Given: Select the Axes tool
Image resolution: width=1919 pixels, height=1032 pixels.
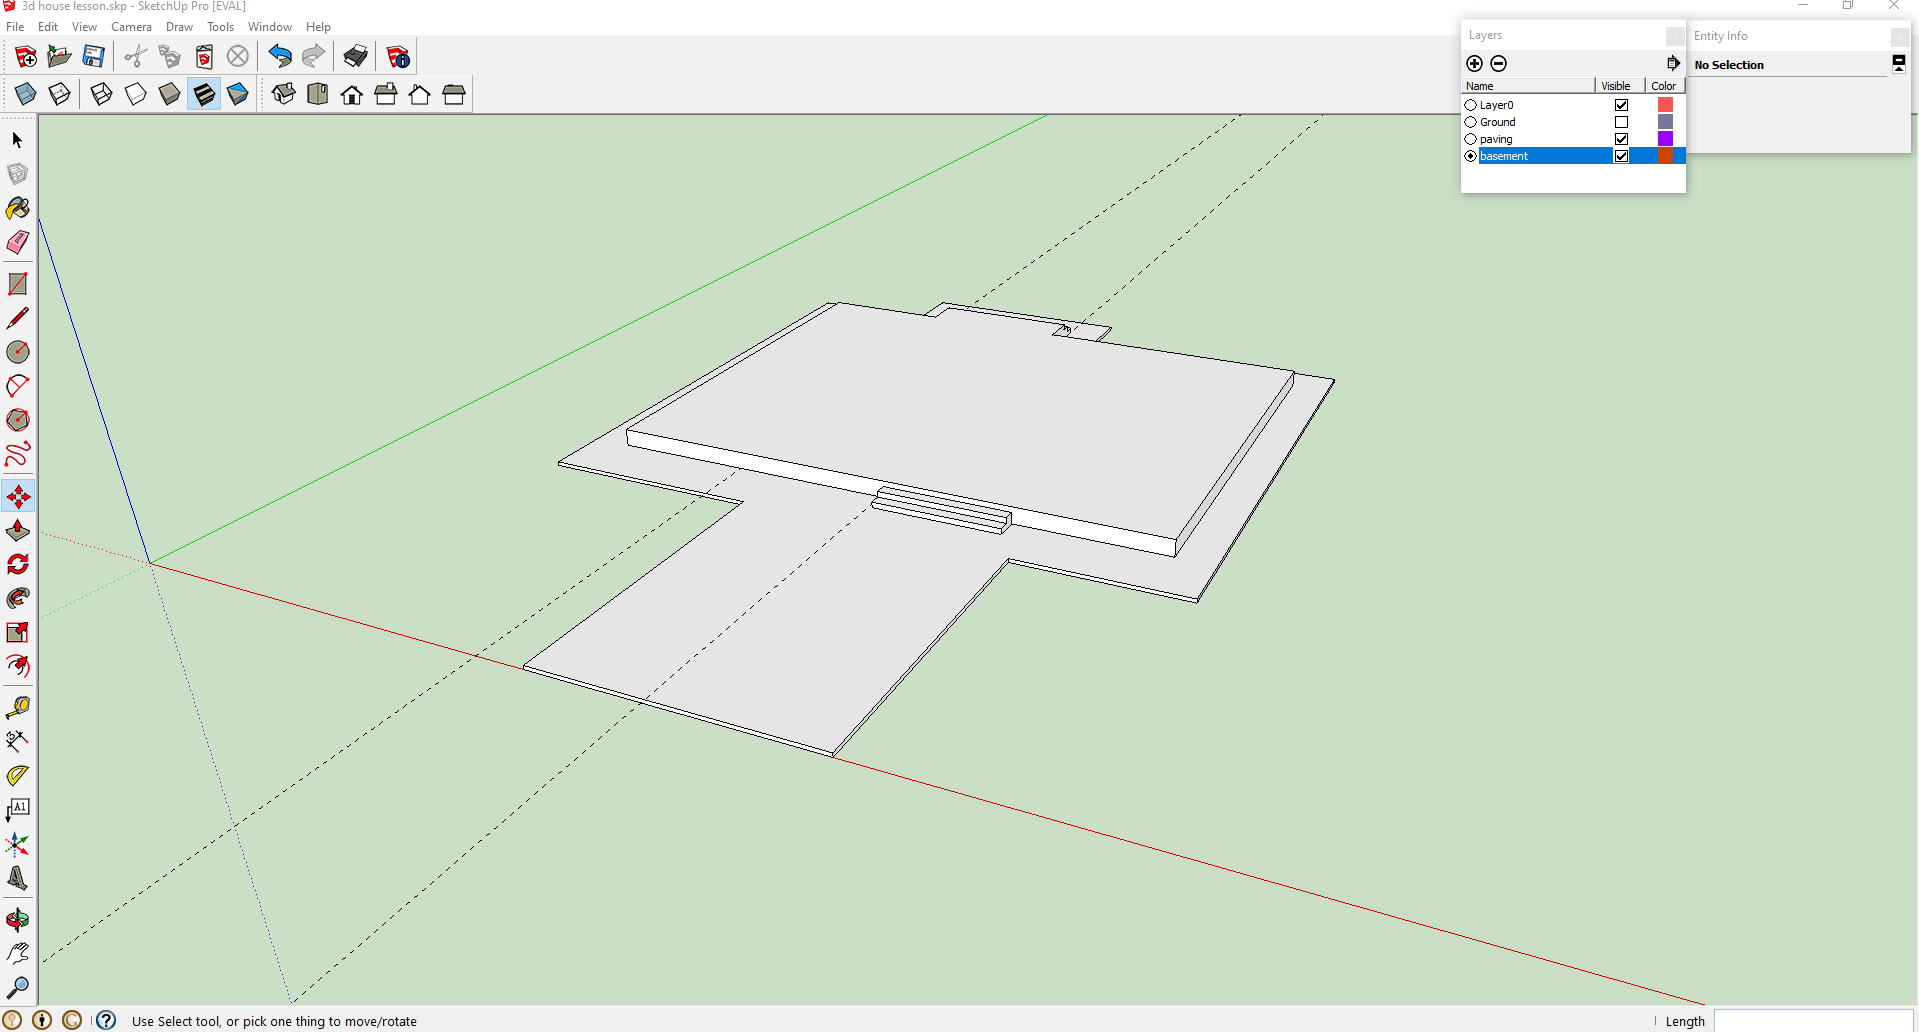Looking at the screenshot, I should pos(17,844).
